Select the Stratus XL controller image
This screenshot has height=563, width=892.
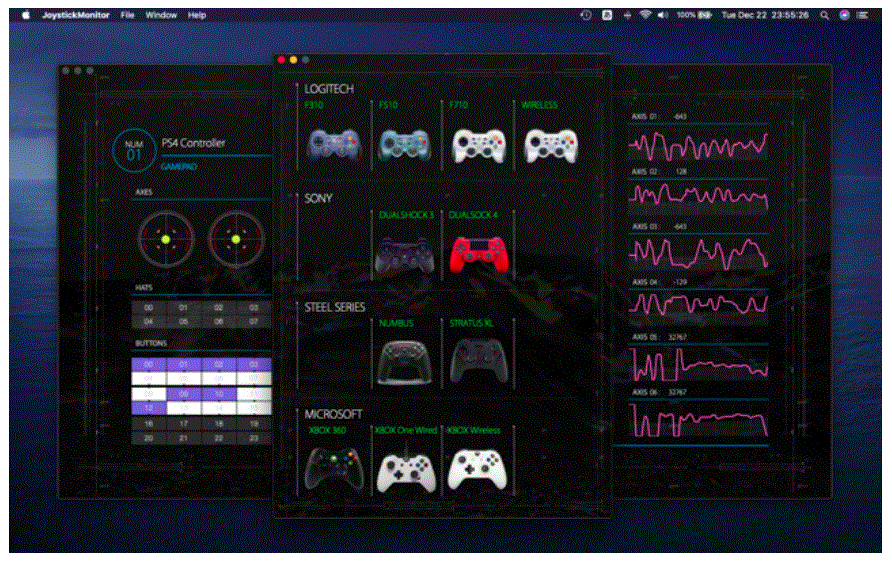[x=478, y=361]
